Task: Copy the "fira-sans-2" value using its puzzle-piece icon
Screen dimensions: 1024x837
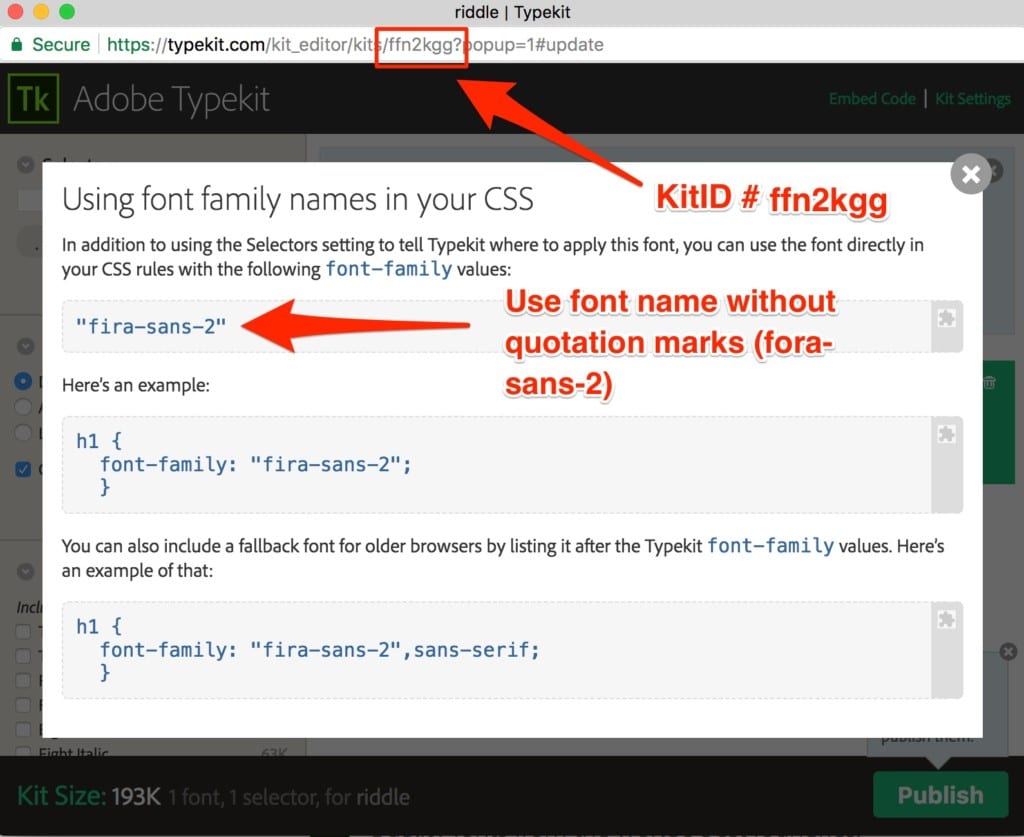Action: coord(946,318)
